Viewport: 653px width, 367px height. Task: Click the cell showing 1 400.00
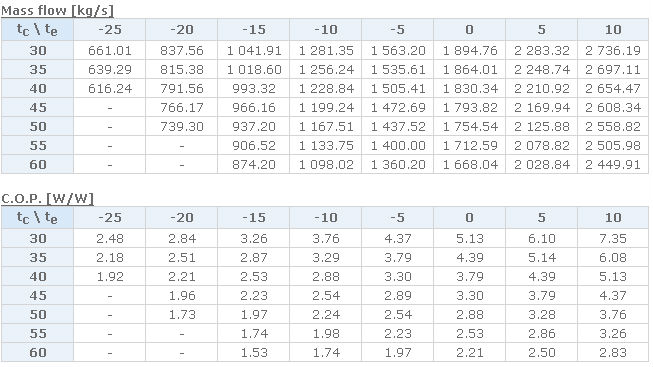(398, 145)
